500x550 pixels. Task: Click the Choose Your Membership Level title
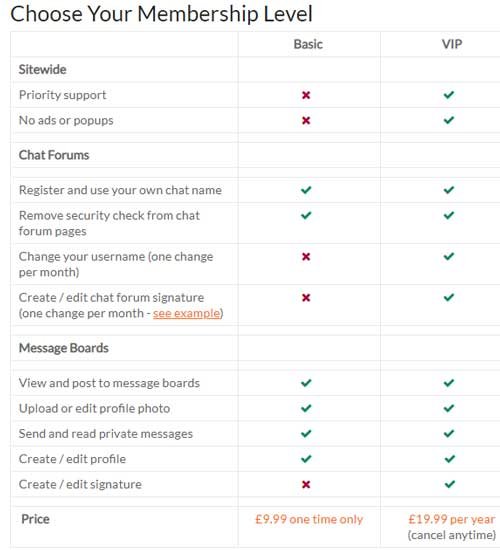[161, 14]
